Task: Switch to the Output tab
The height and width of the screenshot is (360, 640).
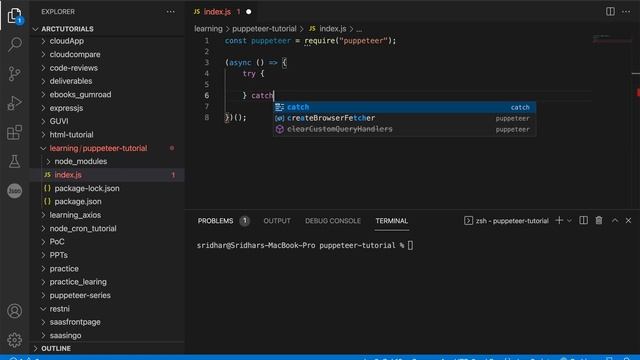Action: pyautogui.click(x=277, y=221)
